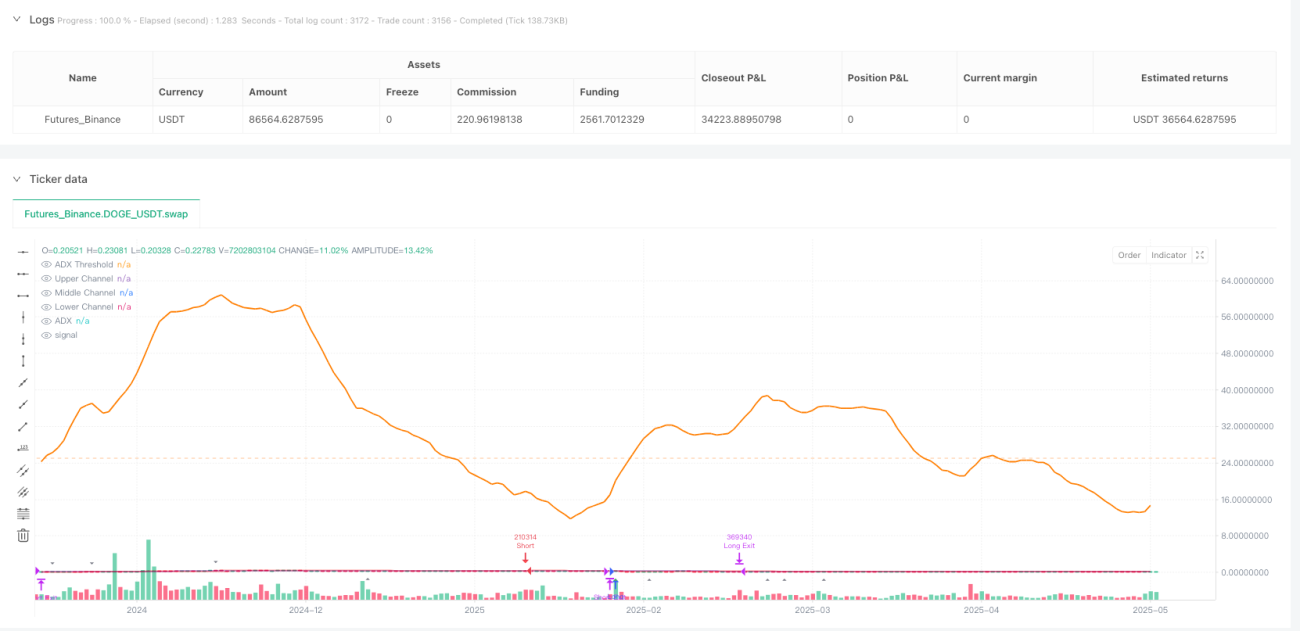Select the horizontal segment drawing tool
Viewport: 1300px width, 631px height.
pyautogui.click(x=23, y=295)
